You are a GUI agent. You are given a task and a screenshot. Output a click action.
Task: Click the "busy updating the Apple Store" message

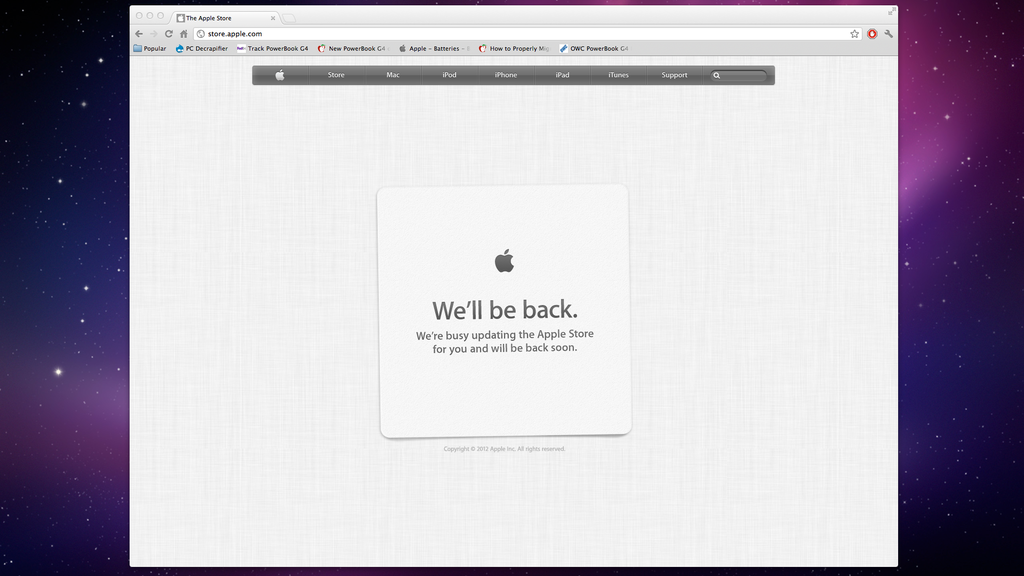[505, 341]
